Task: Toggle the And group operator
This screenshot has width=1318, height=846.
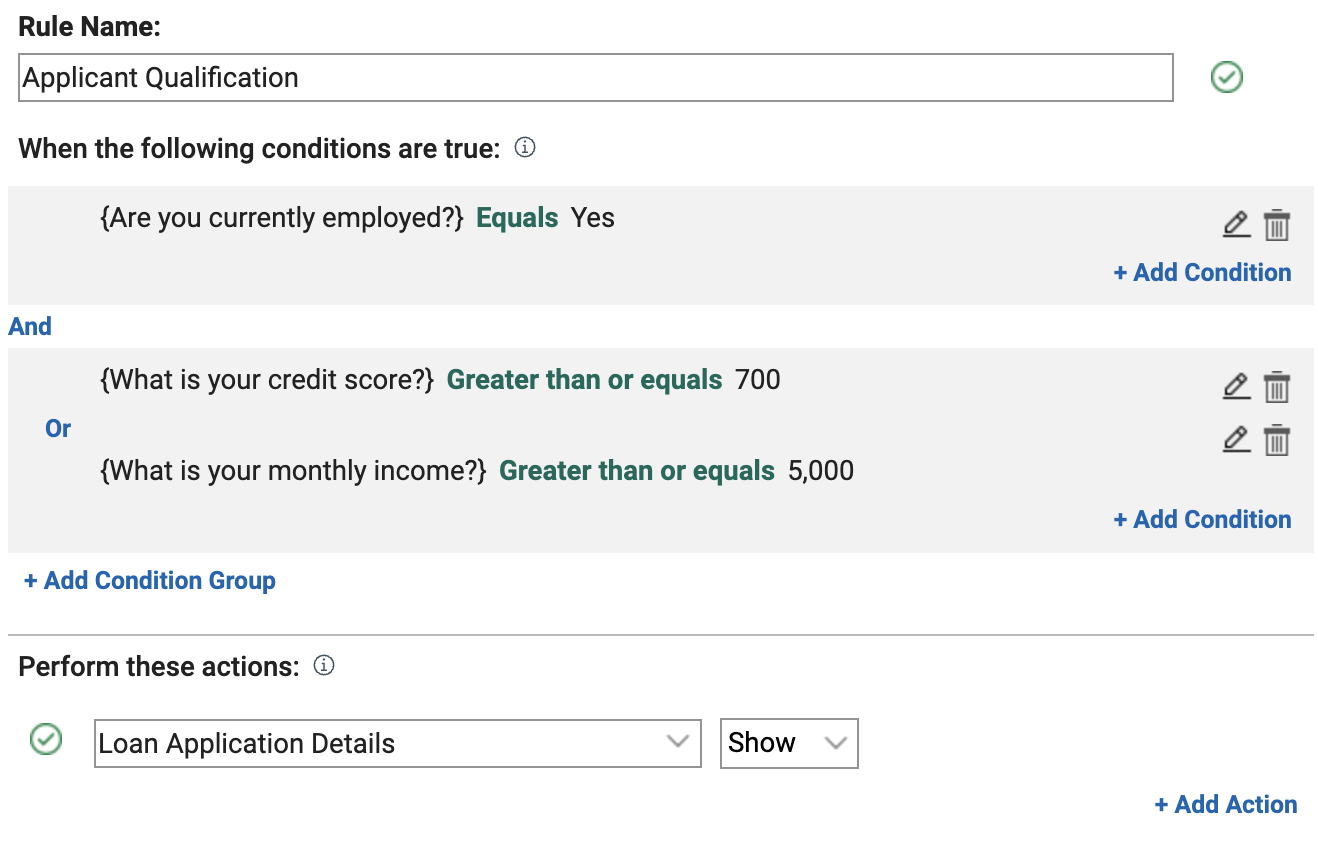Action: coord(30,326)
